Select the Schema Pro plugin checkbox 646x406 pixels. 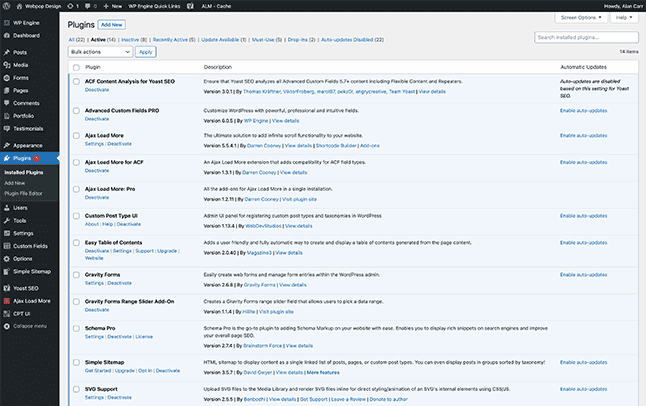click(76, 329)
